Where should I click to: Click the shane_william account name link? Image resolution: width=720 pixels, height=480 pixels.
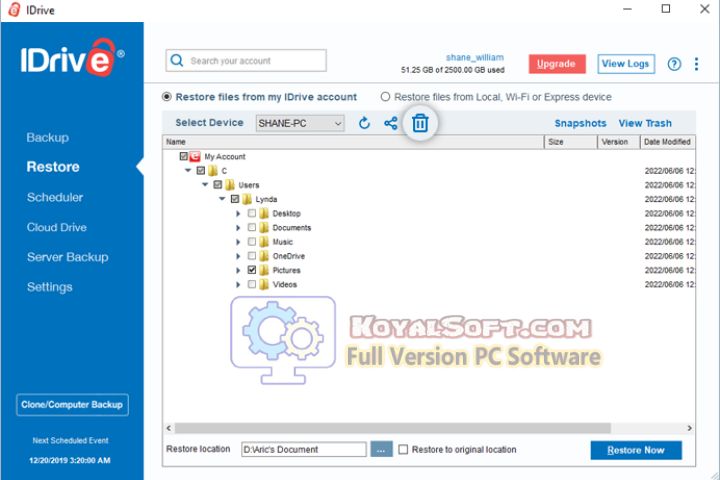tap(475, 57)
